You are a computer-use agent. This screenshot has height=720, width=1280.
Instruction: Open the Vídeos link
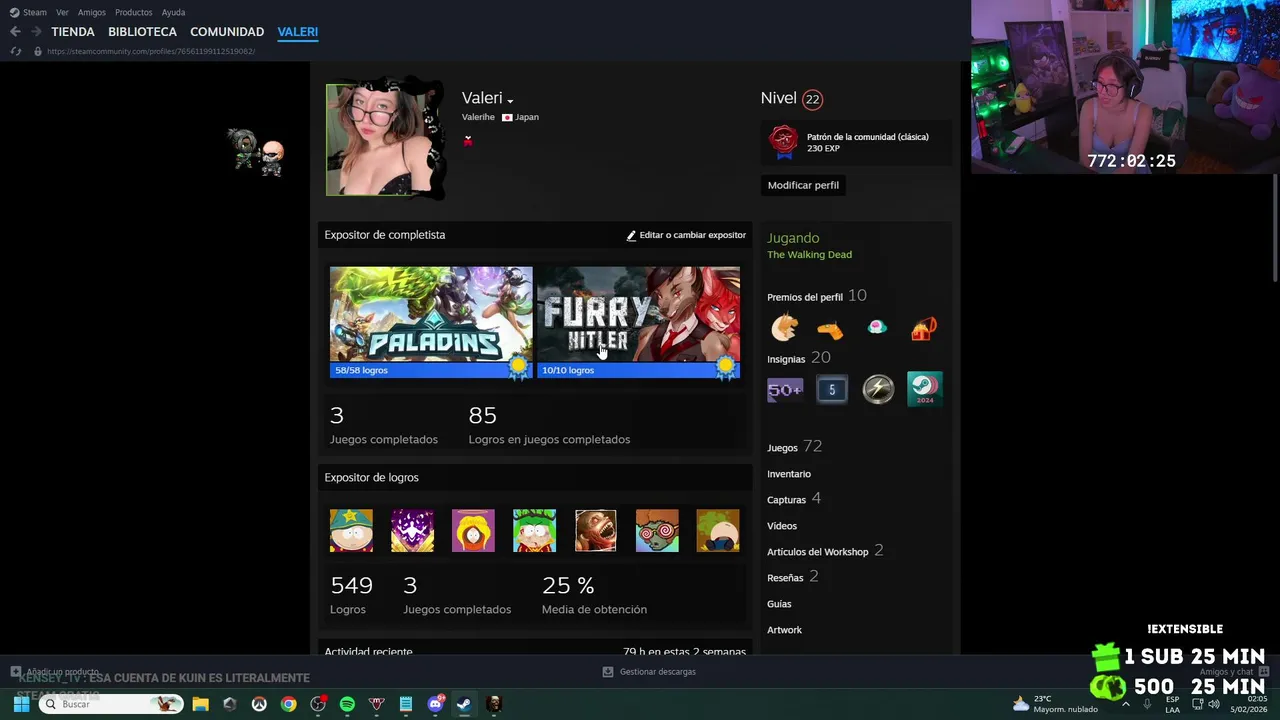782,526
